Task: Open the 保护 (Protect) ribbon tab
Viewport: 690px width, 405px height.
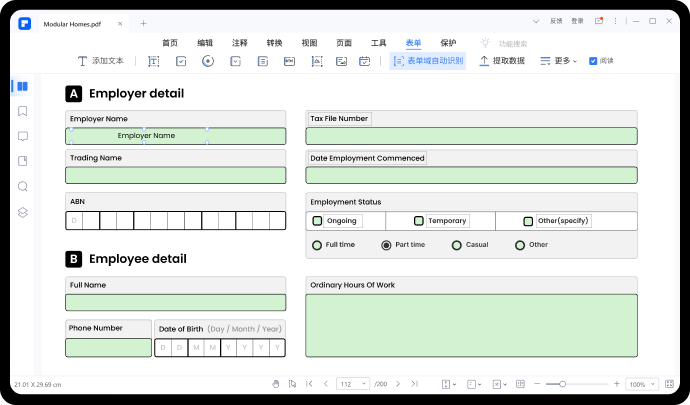Action: pyautogui.click(x=448, y=43)
